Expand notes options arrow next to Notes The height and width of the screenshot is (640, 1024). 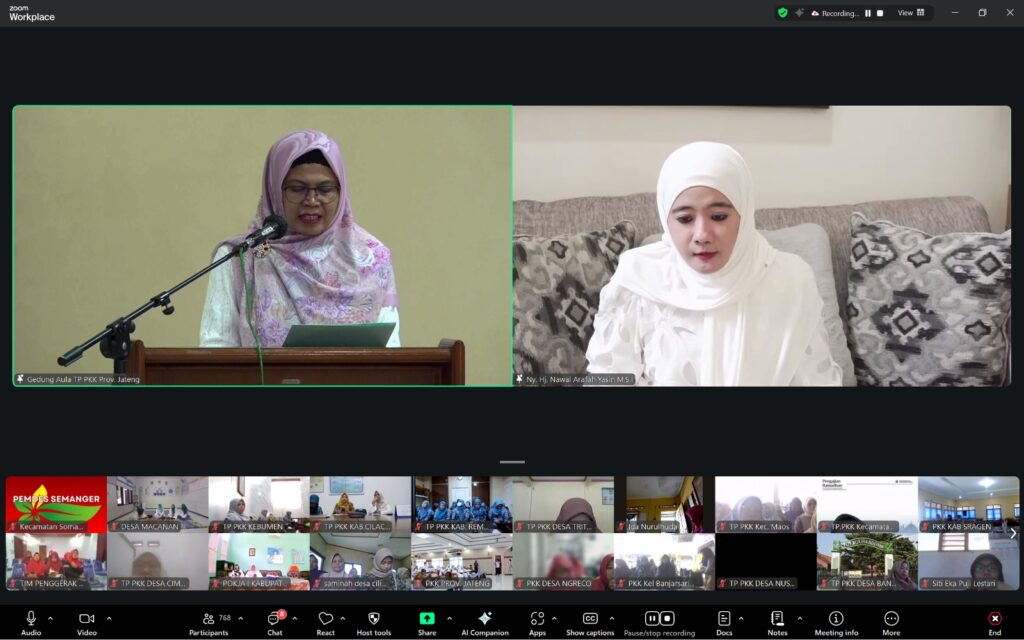point(799,618)
